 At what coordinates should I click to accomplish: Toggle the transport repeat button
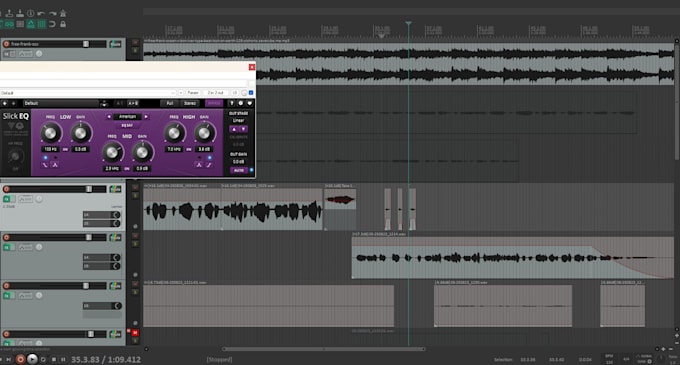coord(43,359)
